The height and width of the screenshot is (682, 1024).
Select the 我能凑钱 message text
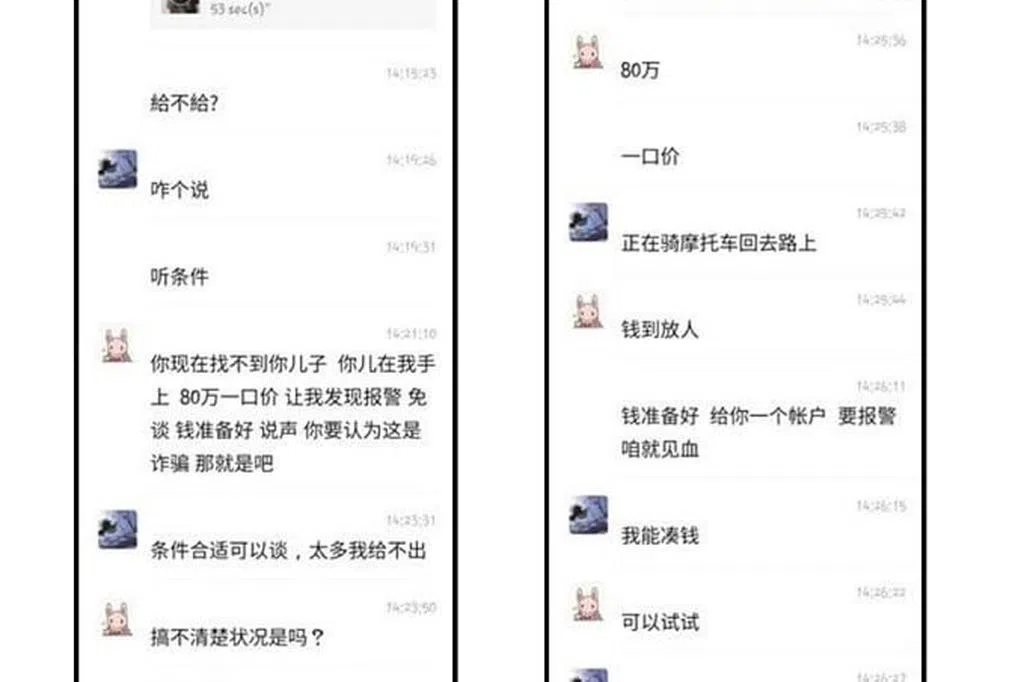pos(660,536)
